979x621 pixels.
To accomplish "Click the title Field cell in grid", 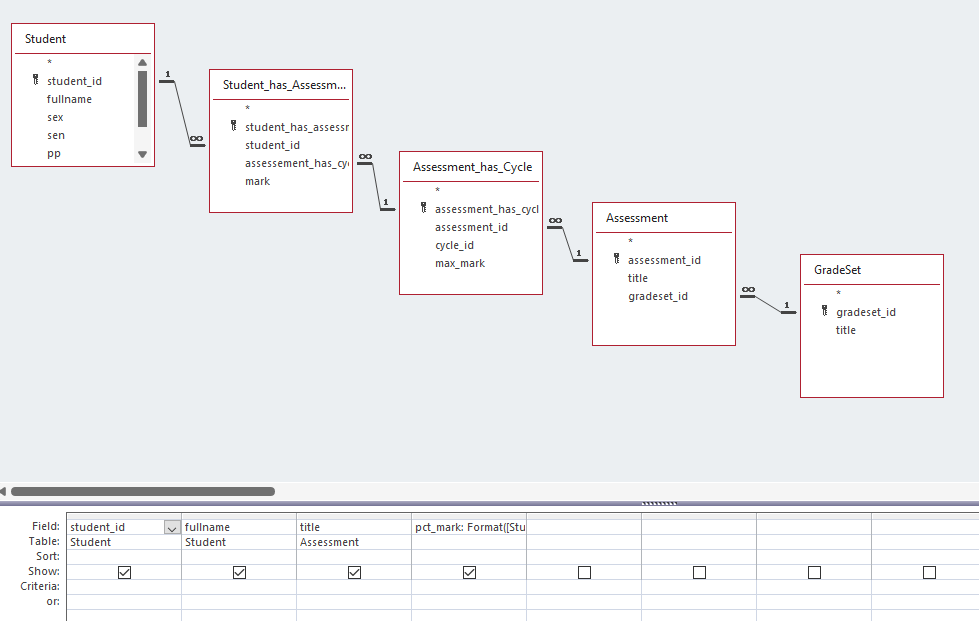I will coord(354,527).
